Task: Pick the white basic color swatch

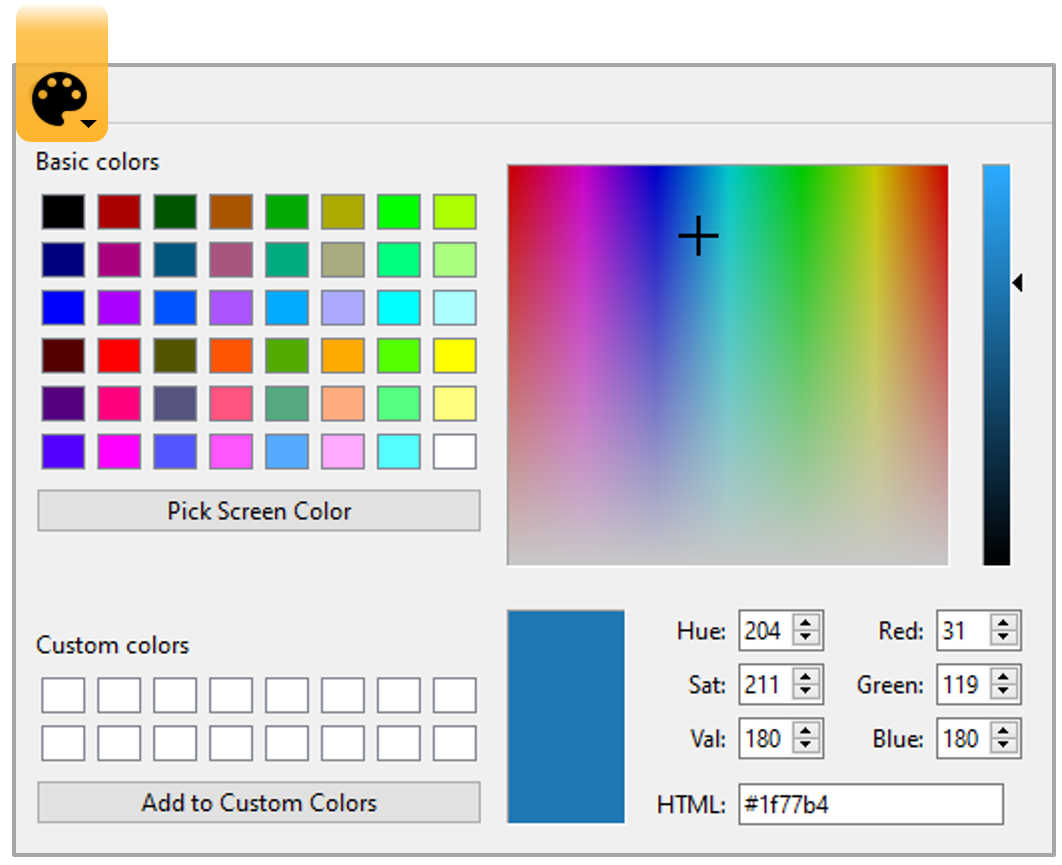Action: pyautogui.click(x=455, y=452)
